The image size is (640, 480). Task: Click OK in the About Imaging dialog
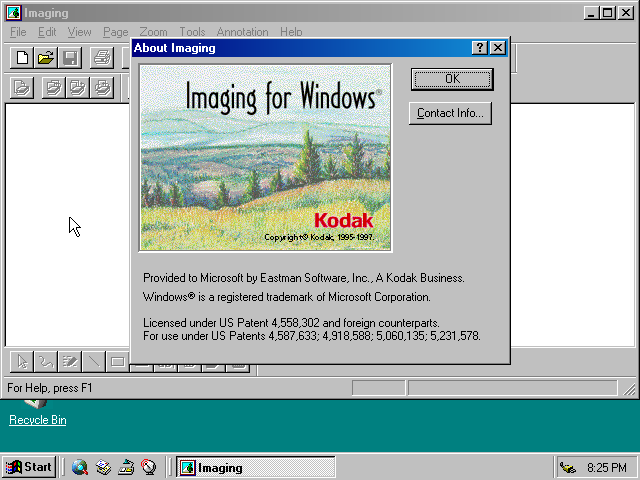tap(452, 79)
